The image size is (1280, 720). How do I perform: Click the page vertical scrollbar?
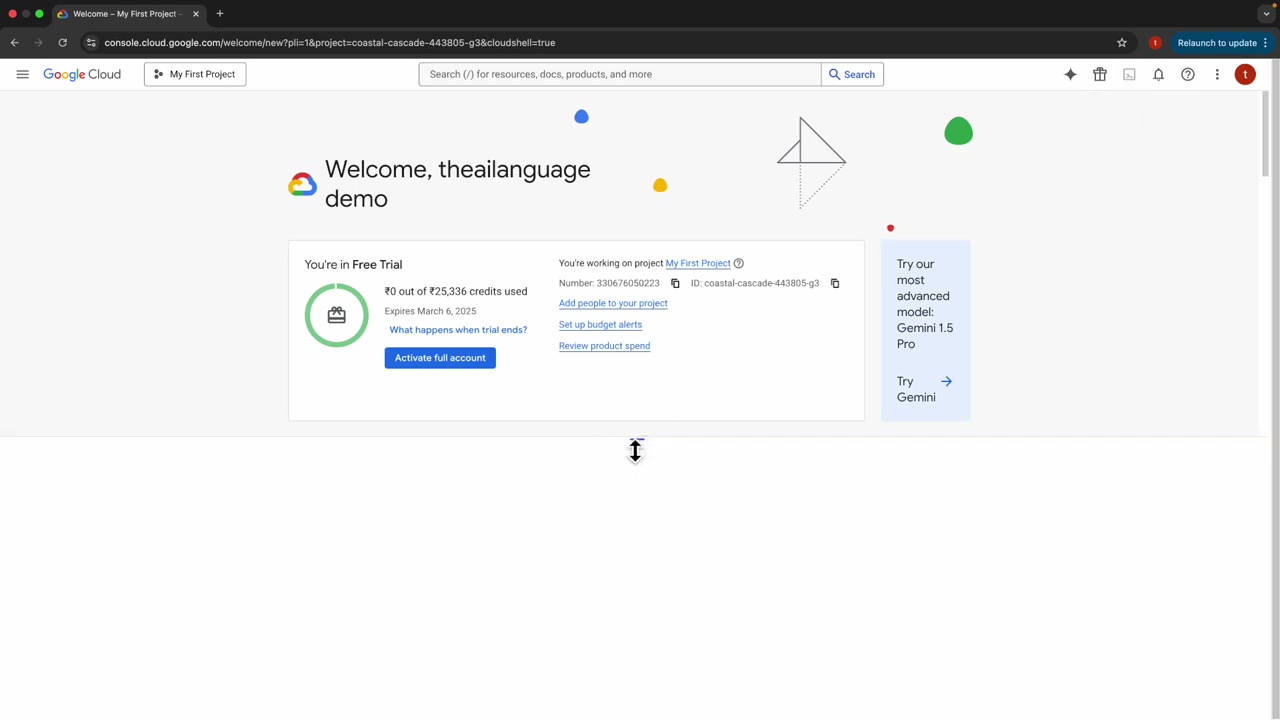[1266, 135]
